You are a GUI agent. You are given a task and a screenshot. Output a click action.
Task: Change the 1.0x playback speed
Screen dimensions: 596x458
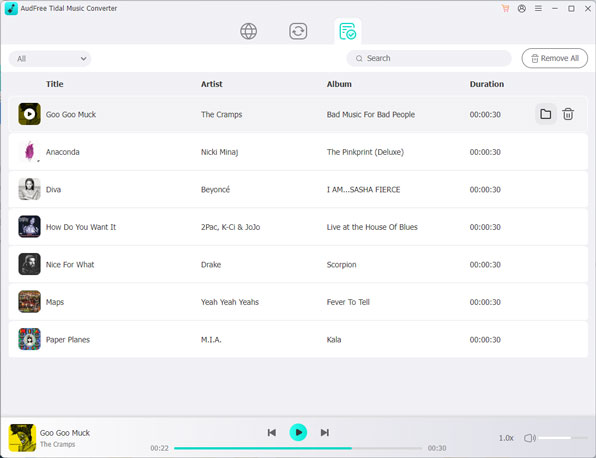506,438
